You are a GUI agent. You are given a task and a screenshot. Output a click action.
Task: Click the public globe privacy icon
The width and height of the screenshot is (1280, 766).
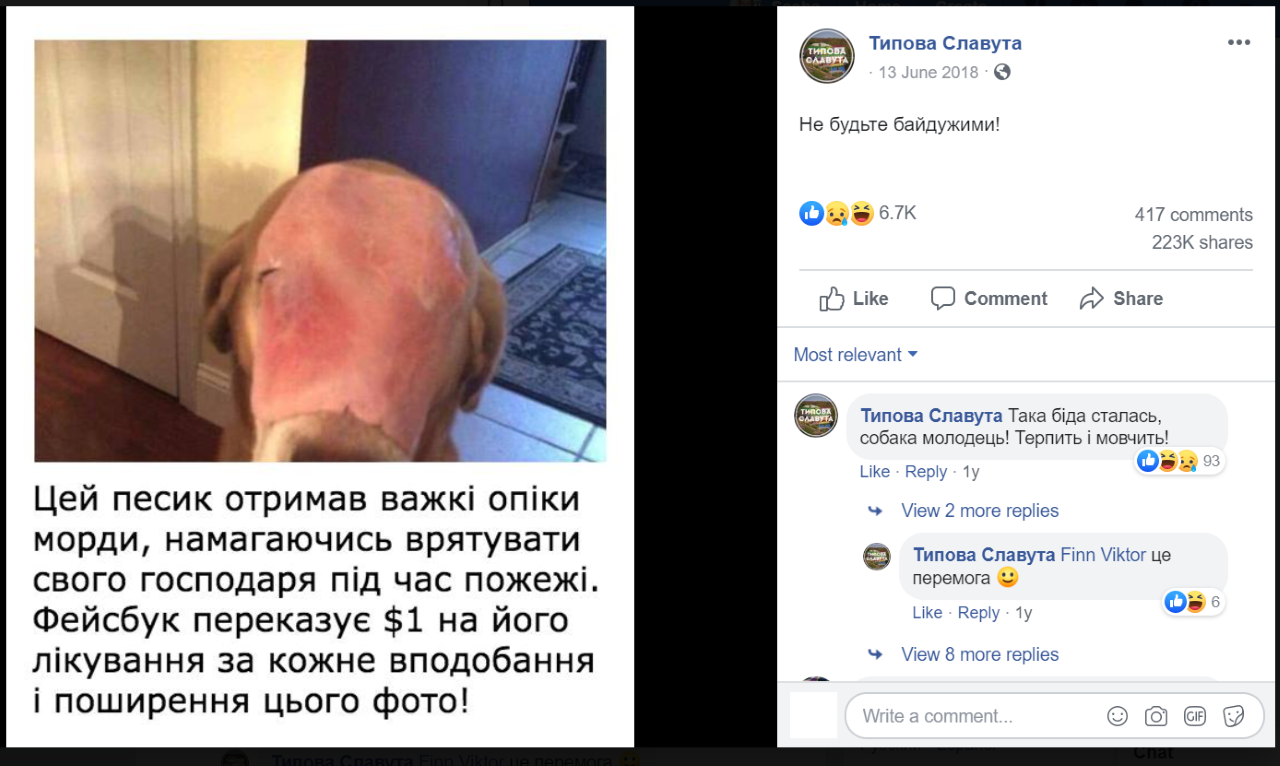tap(1002, 72)
